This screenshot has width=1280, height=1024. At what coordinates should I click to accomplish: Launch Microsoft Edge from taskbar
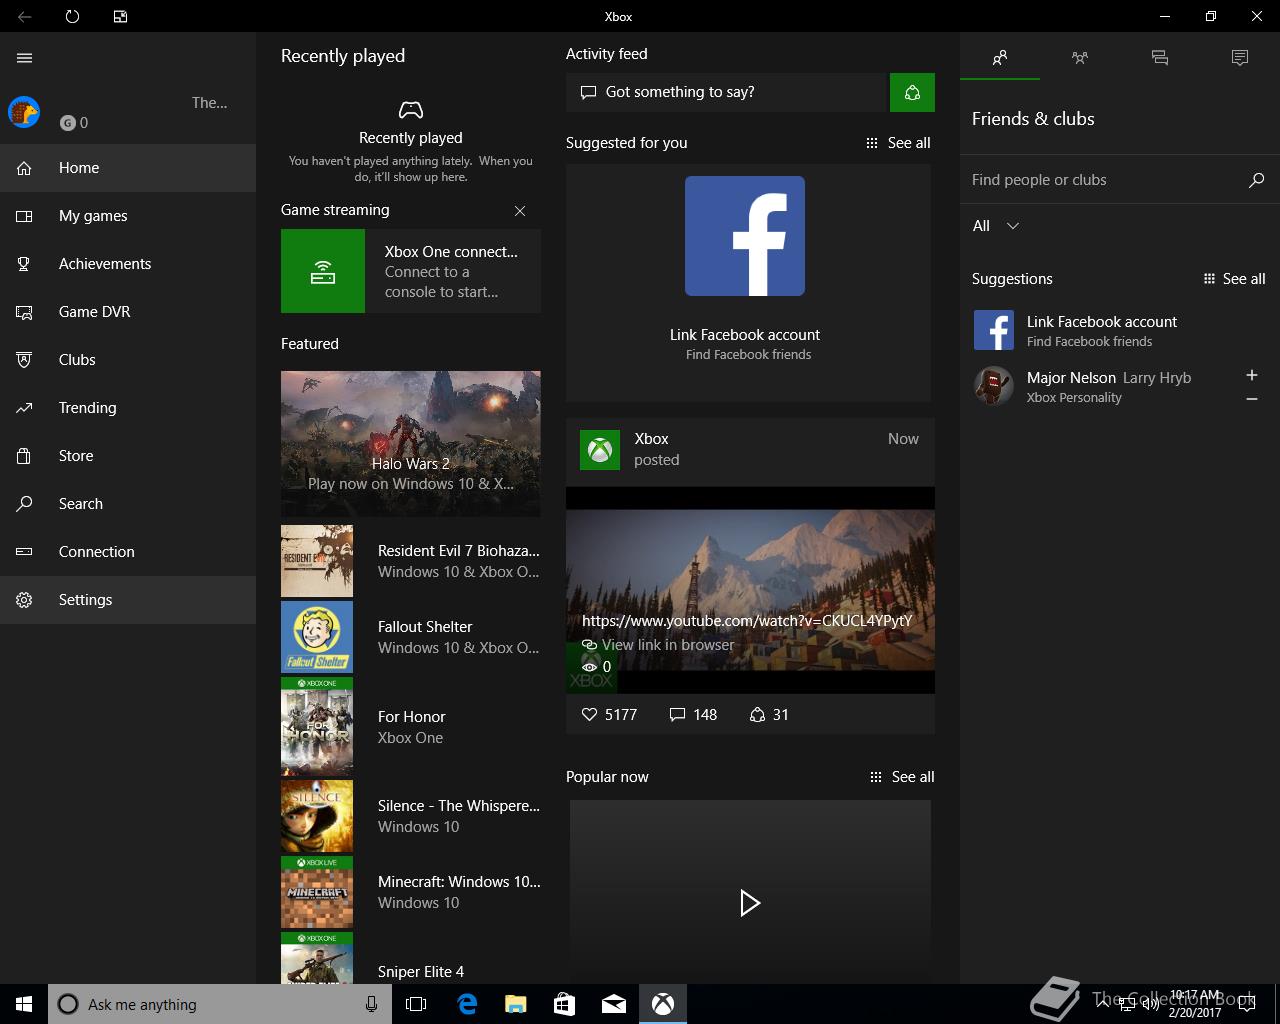(467, 1004)
